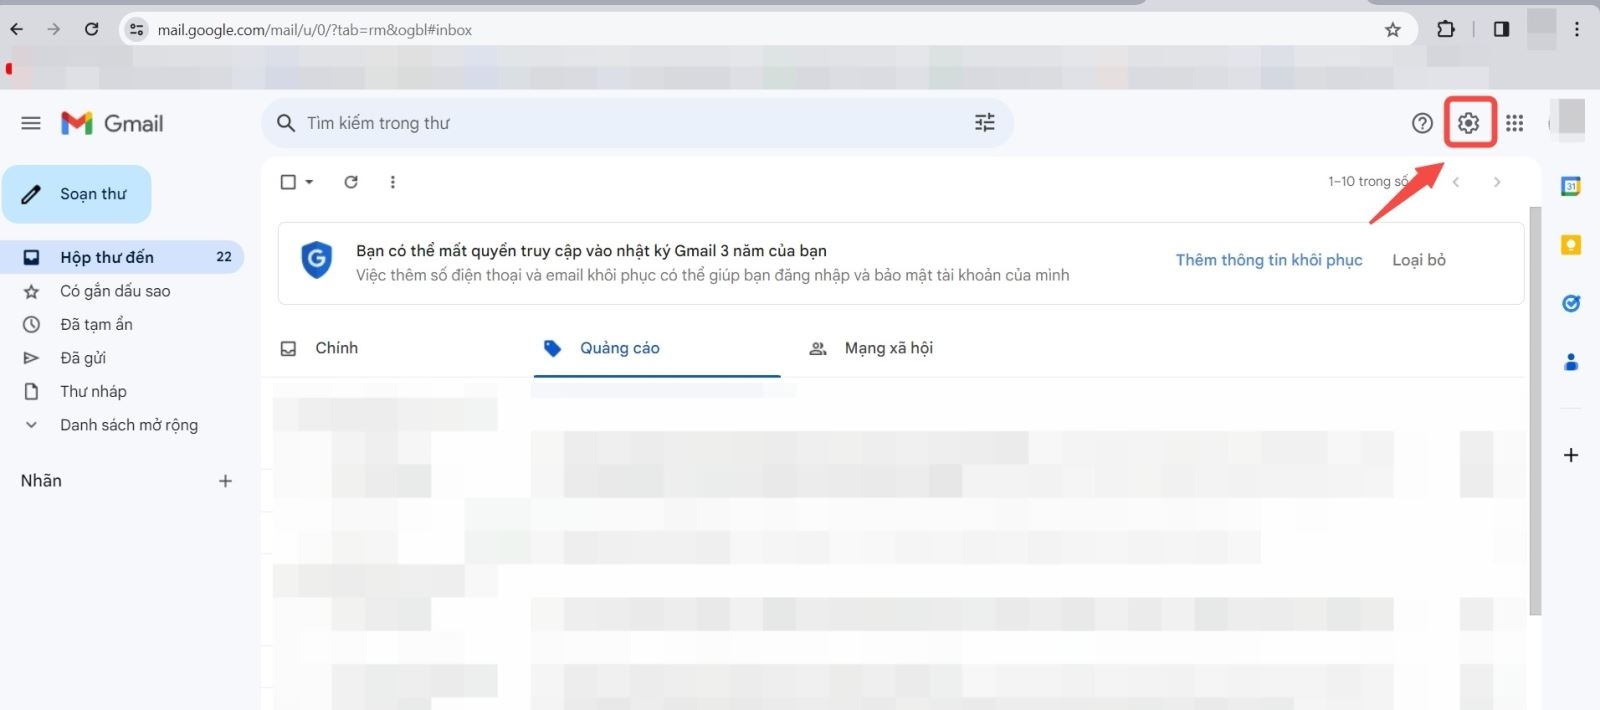
Task: Click the browser address bar URL
Action: 315,30
